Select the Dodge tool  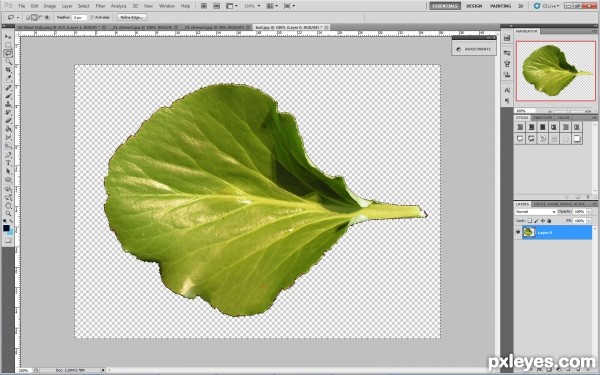tap(8, 146)
